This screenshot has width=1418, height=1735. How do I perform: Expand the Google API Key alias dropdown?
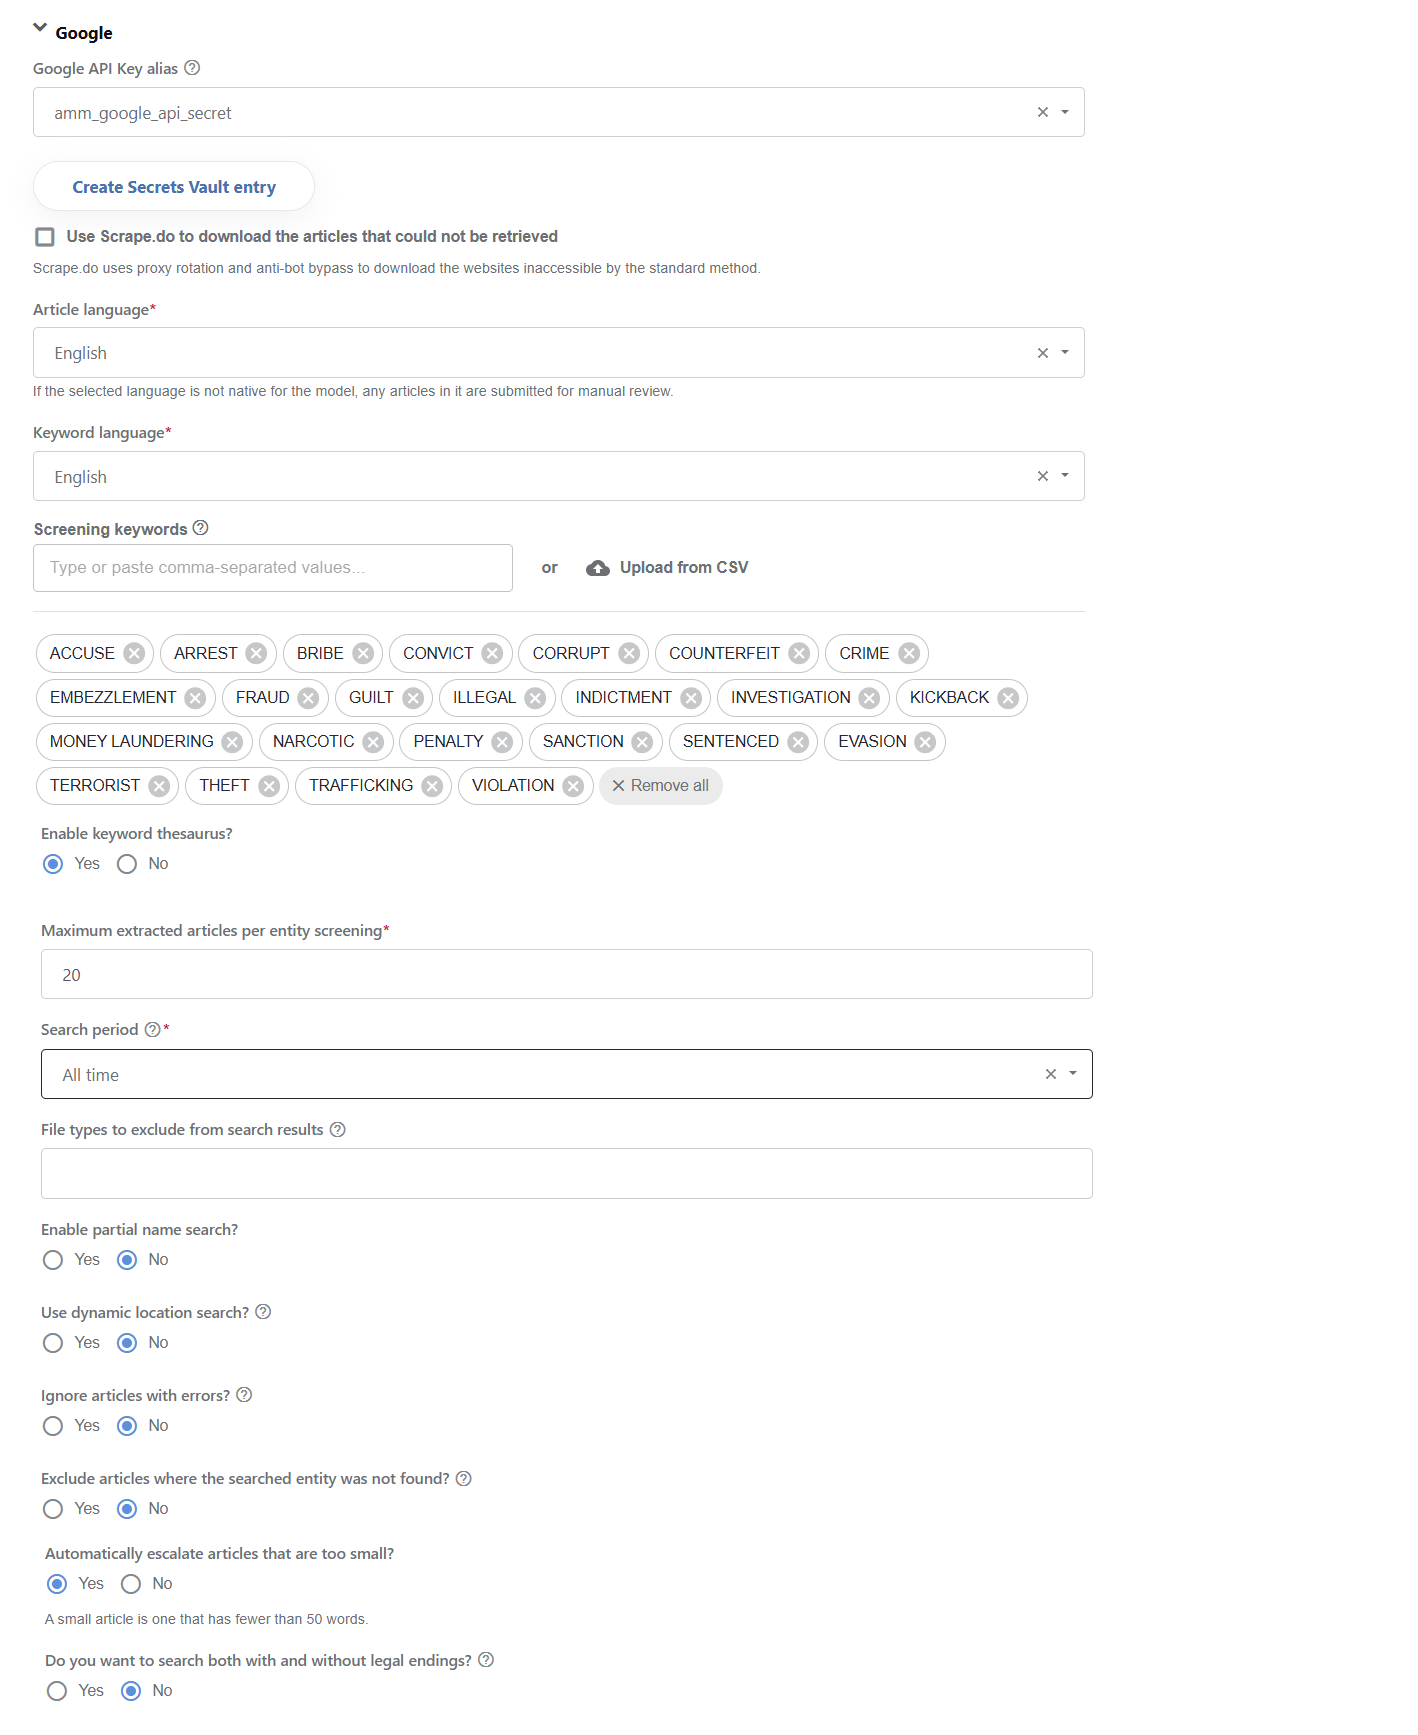pyautogui.click(x=1065, y=112)
